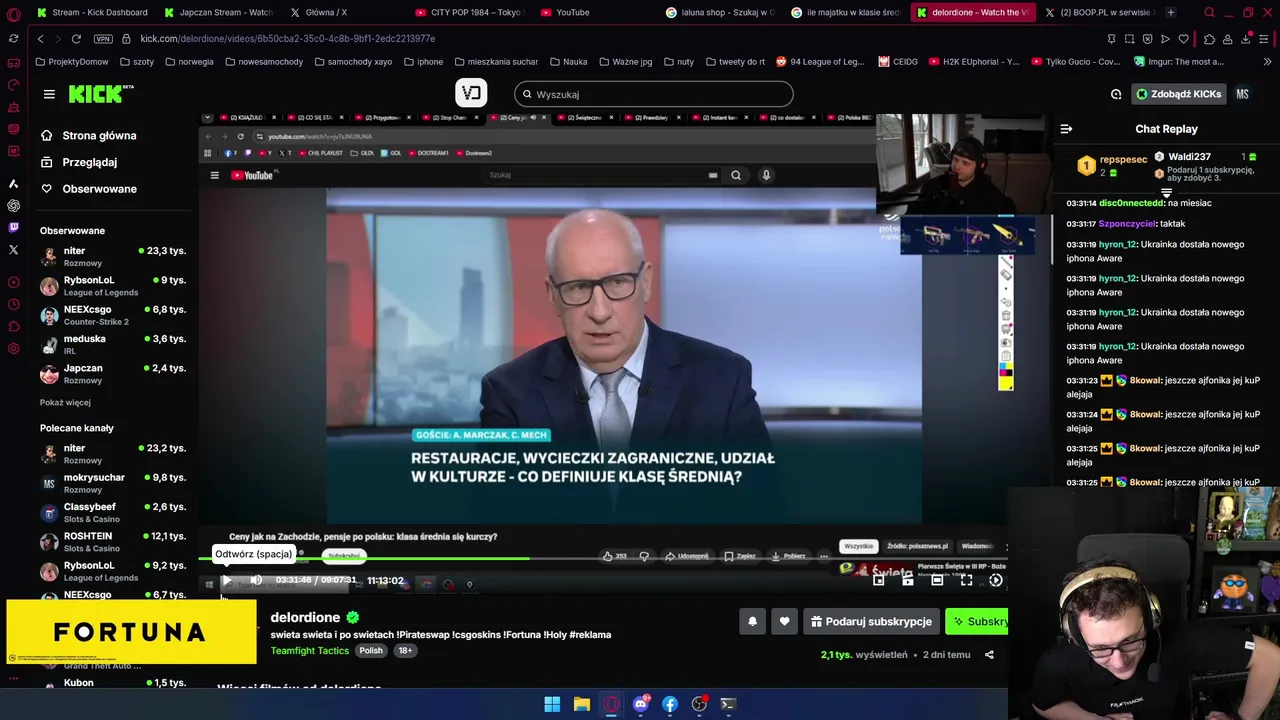Toggle fullscreen on the video player
Image resolution: width=1280 pixels, height=720 pixels.
(x=966, y=580)
